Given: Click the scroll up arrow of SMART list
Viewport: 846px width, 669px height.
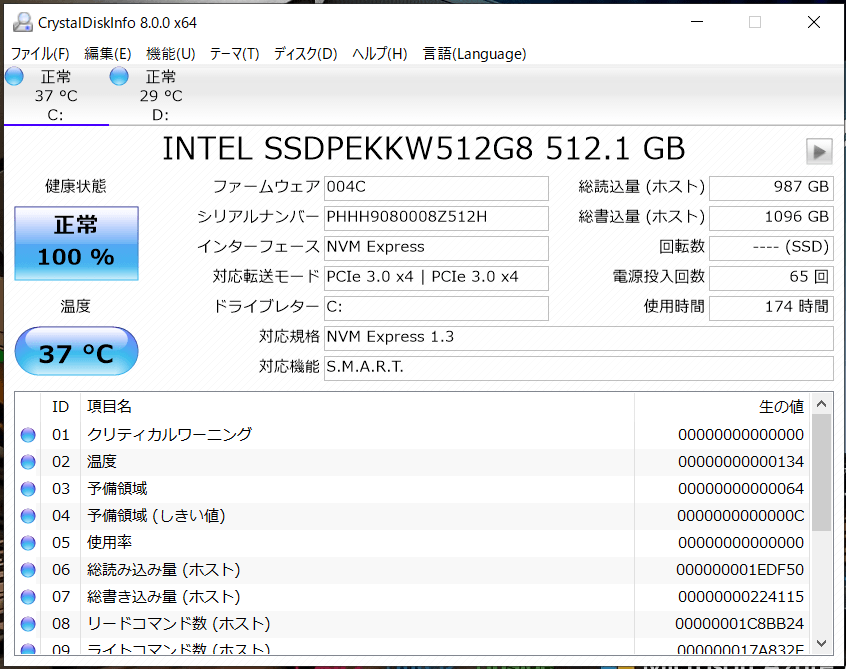Looking at the screenshot, I should (821, 405).
